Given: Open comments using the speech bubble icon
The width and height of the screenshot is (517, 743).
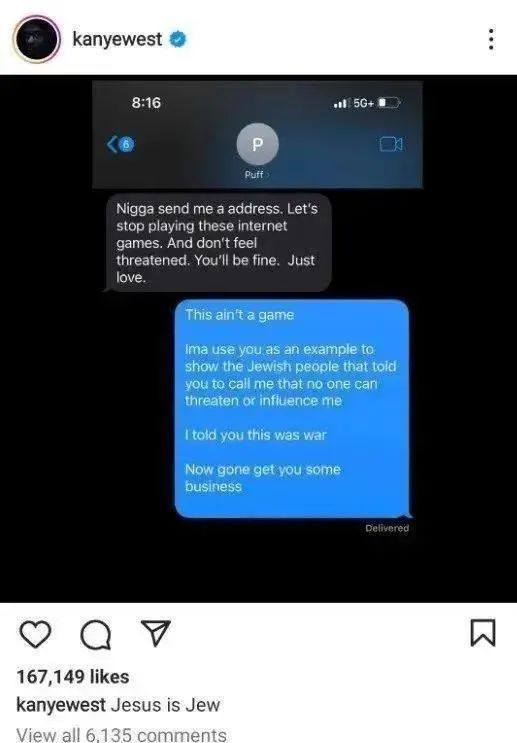Looking at the screenshot, I should point(96,634).
